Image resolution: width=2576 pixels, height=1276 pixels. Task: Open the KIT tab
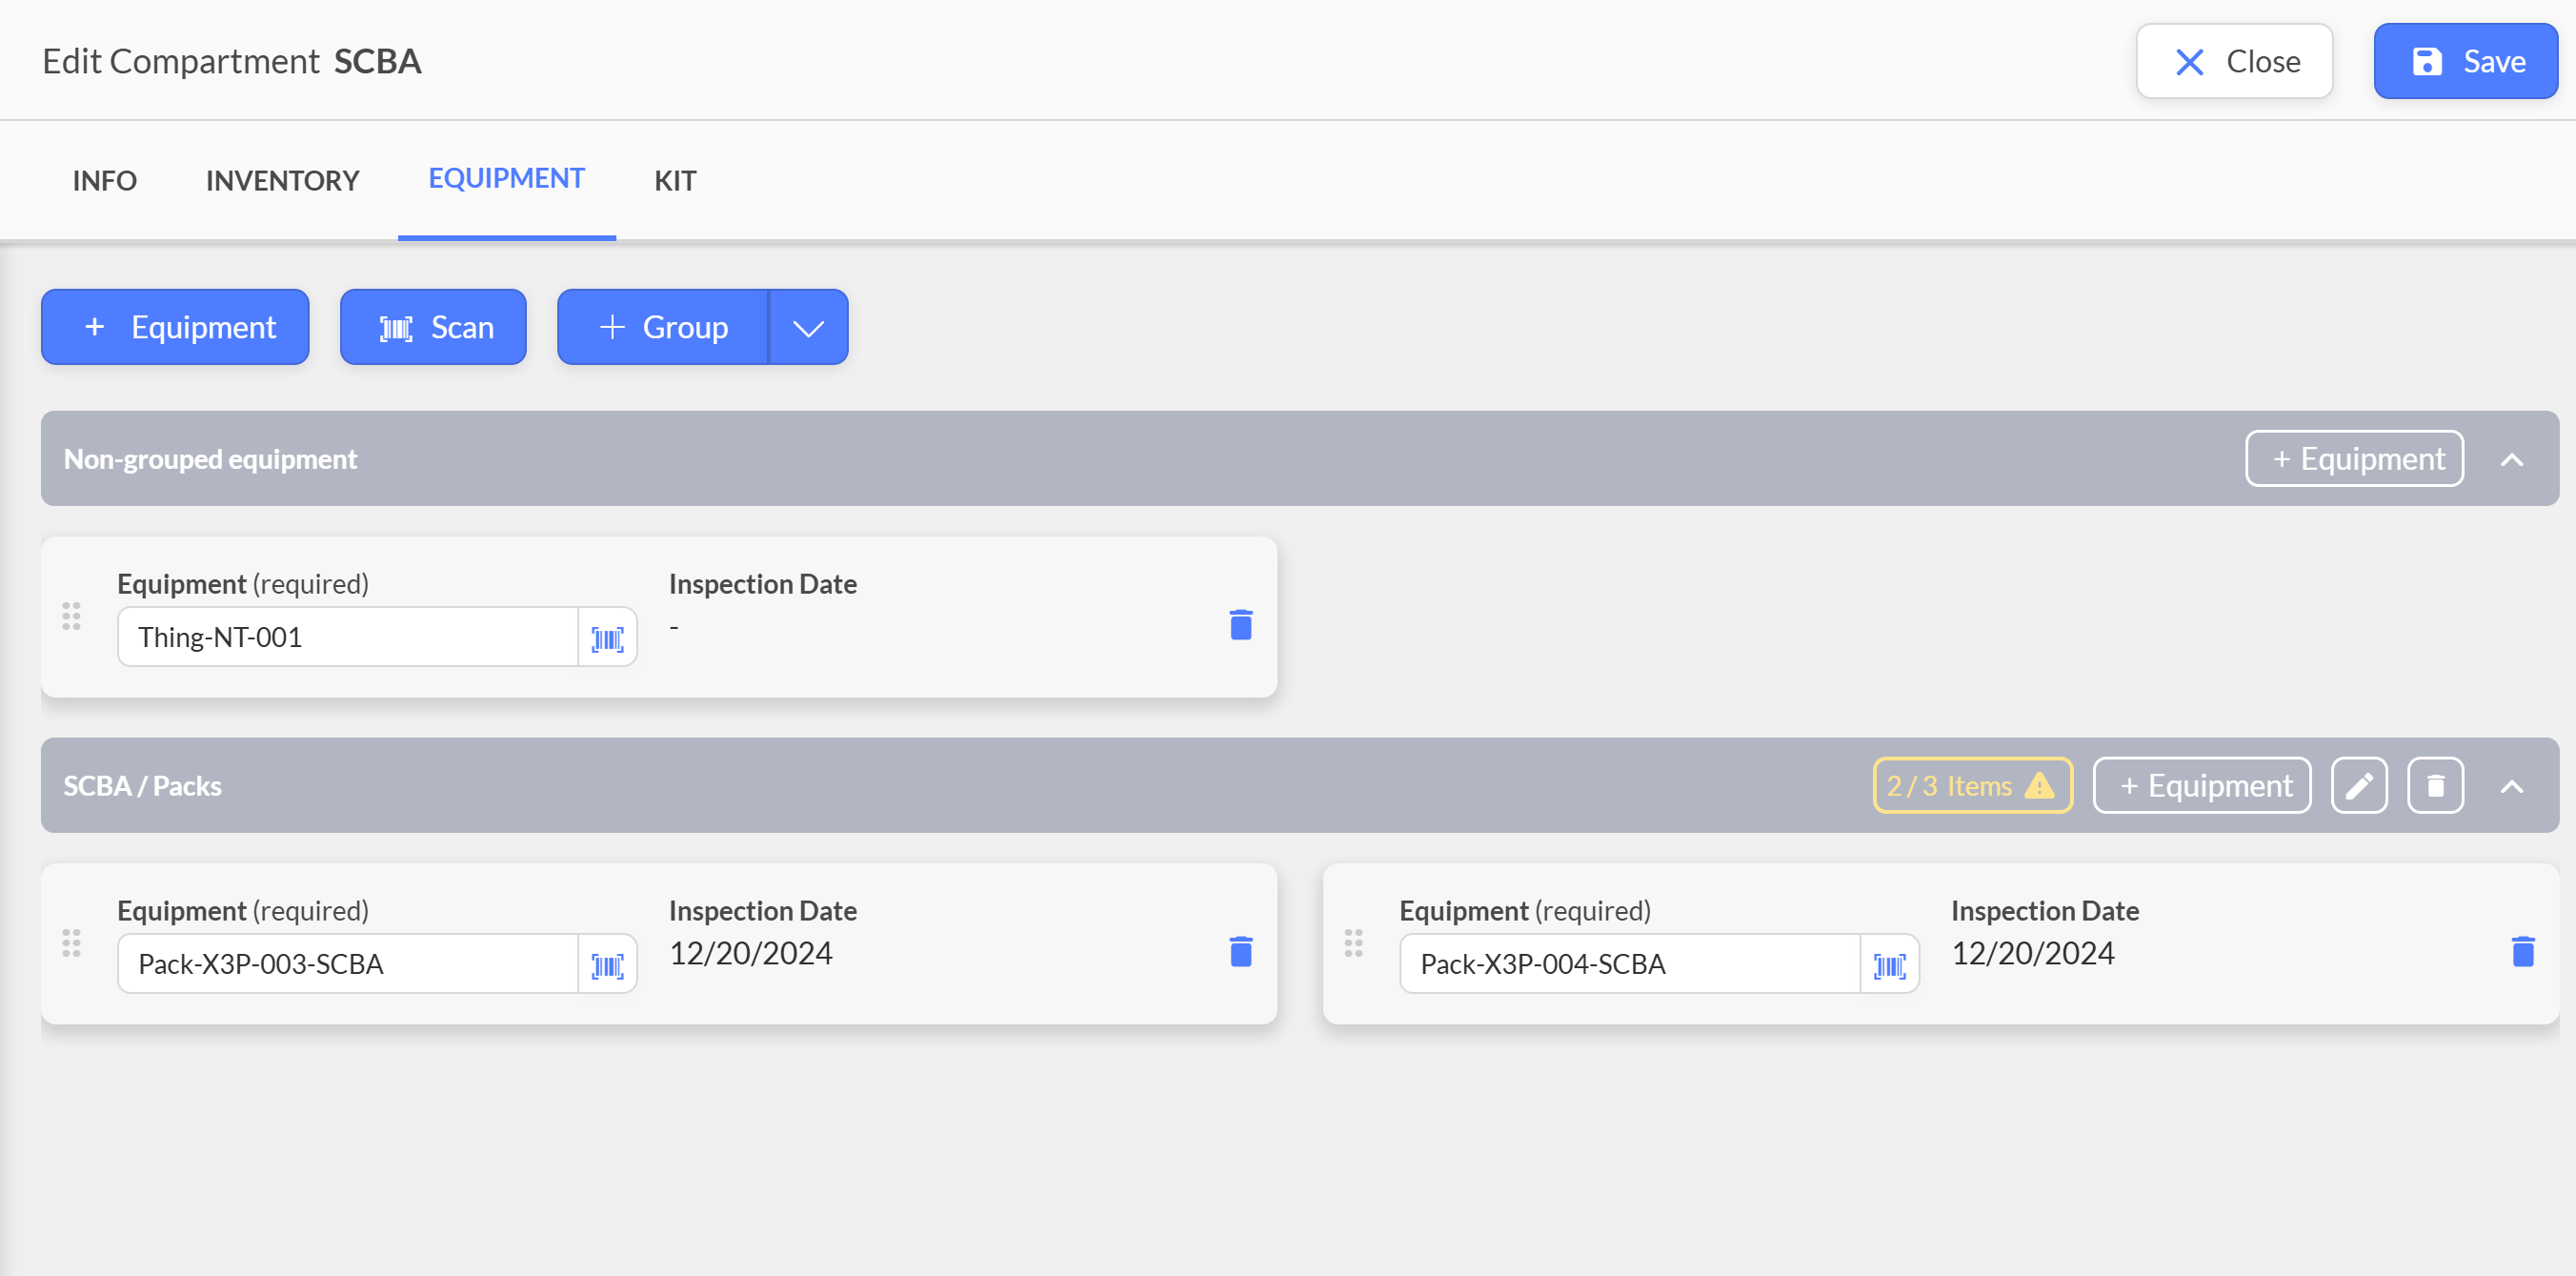(675, 181)
